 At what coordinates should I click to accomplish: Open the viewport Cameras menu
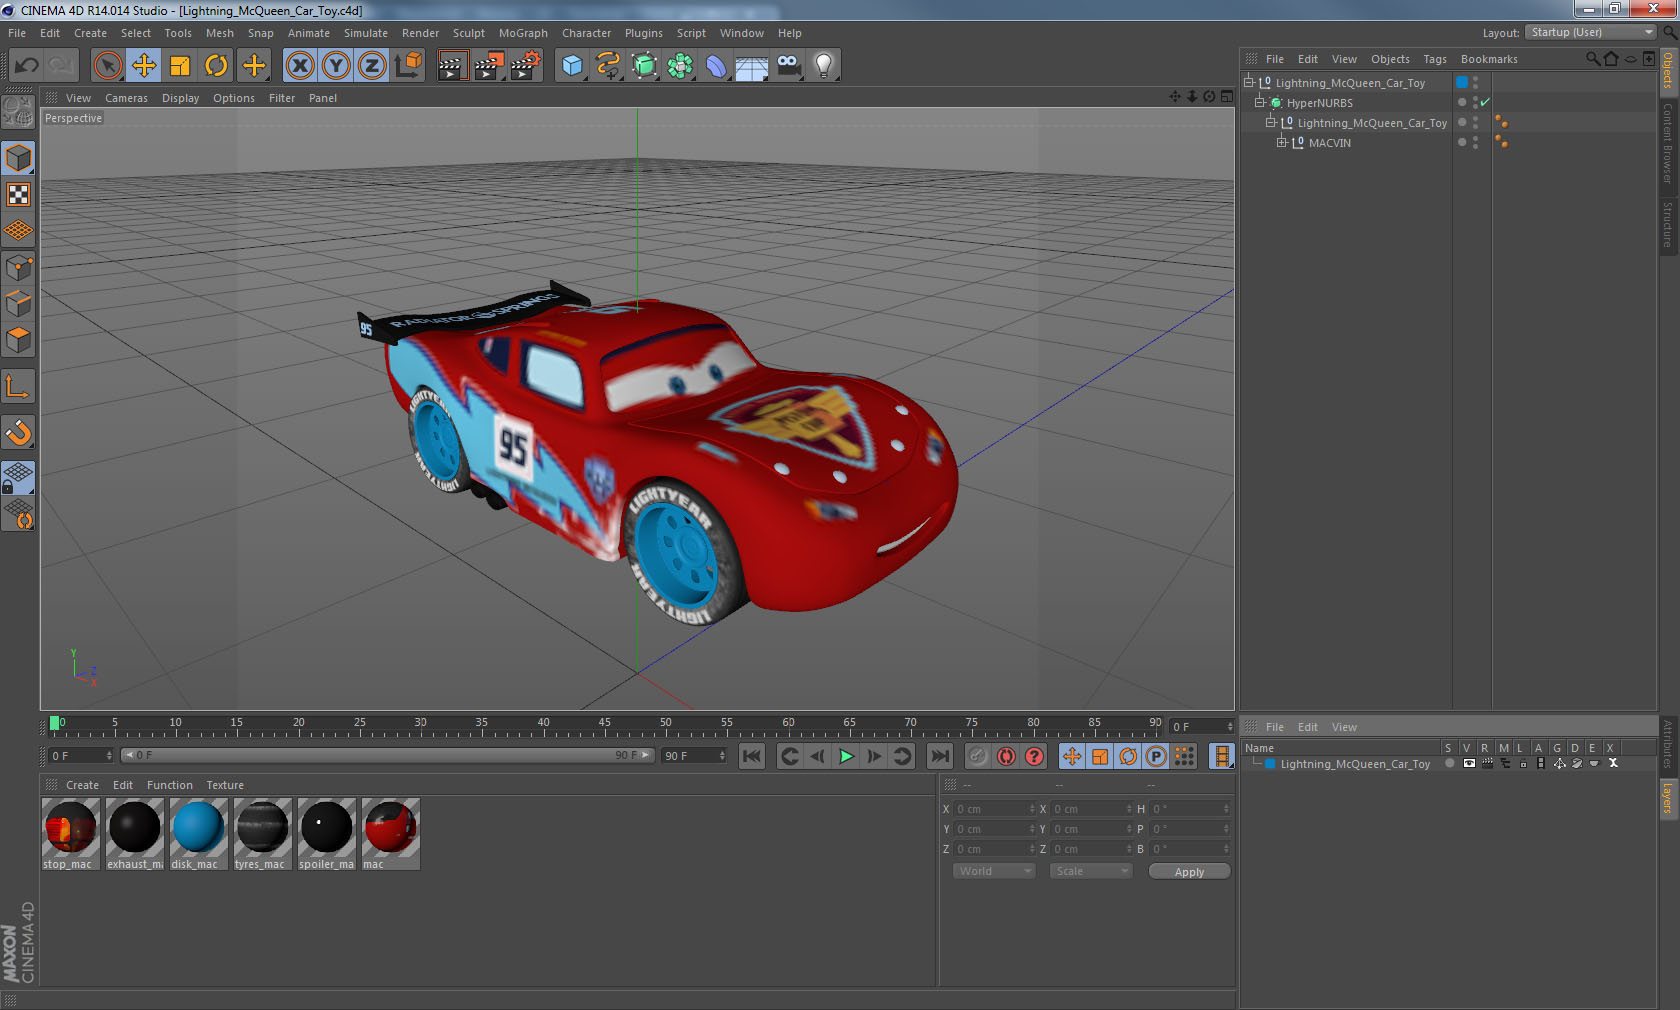[x=126, y=98]
